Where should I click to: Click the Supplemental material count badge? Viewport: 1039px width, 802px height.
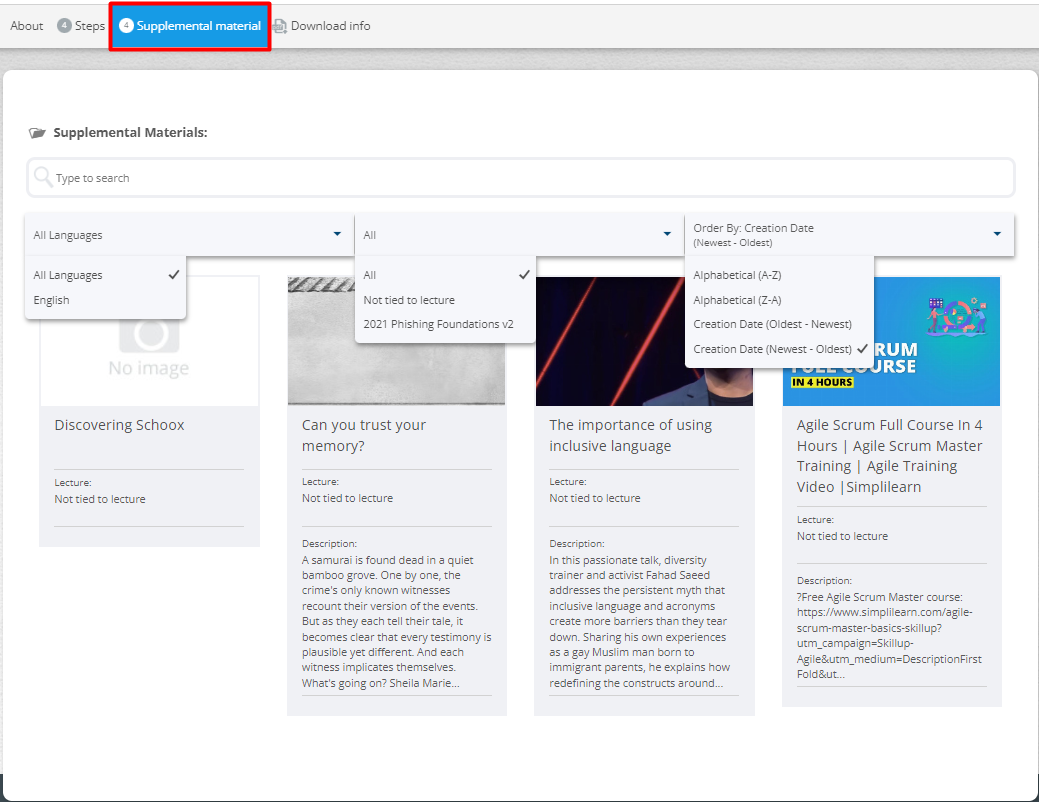pyautogui.click(x=126, y=26)
